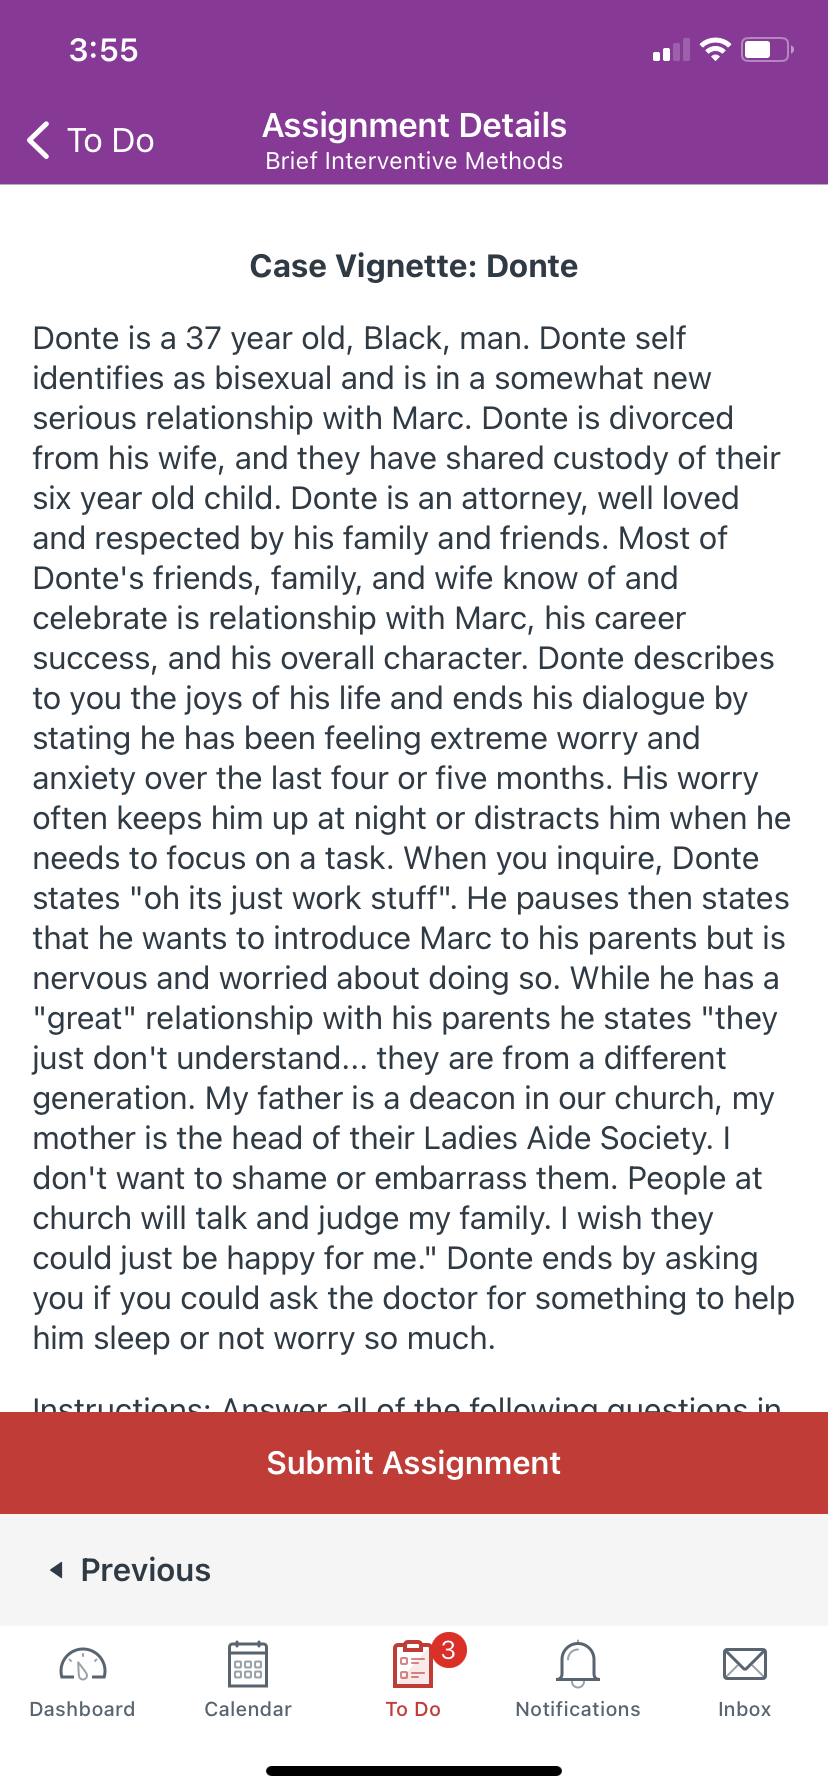Tap the Notifications tab label

pos(578,1709)
